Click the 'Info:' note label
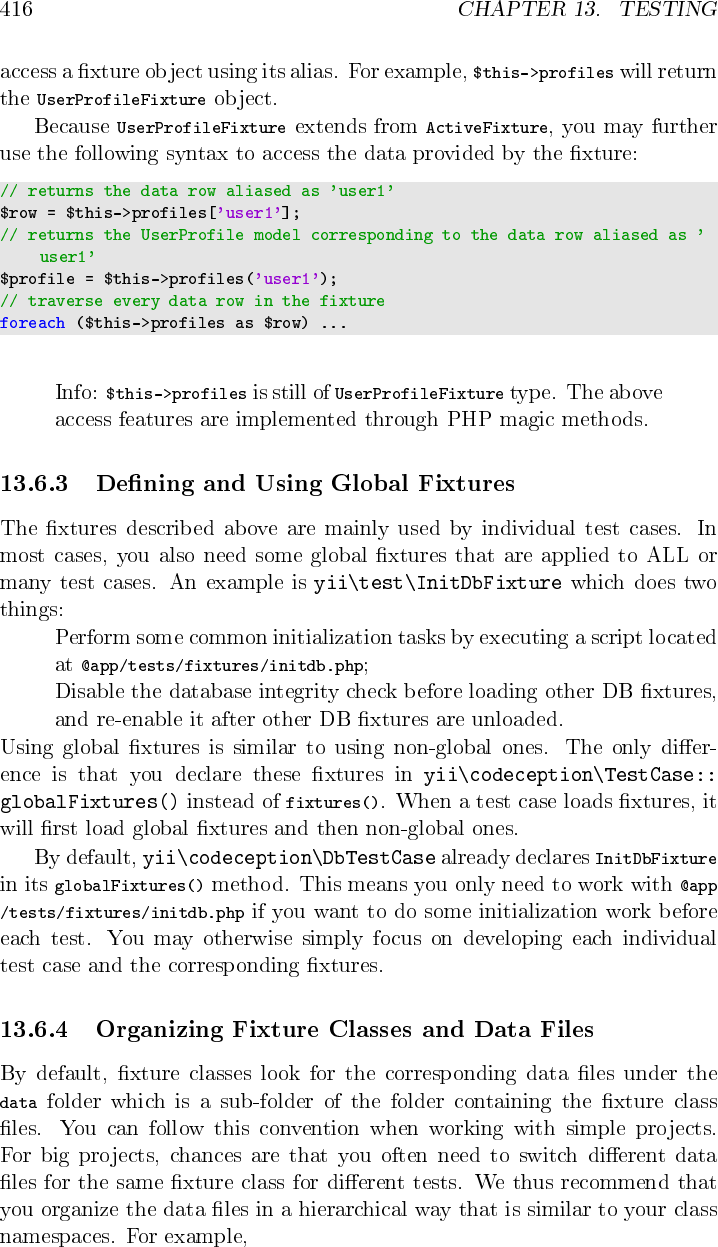Screen dimensions: 718x1247 click(x=77, y=393)
